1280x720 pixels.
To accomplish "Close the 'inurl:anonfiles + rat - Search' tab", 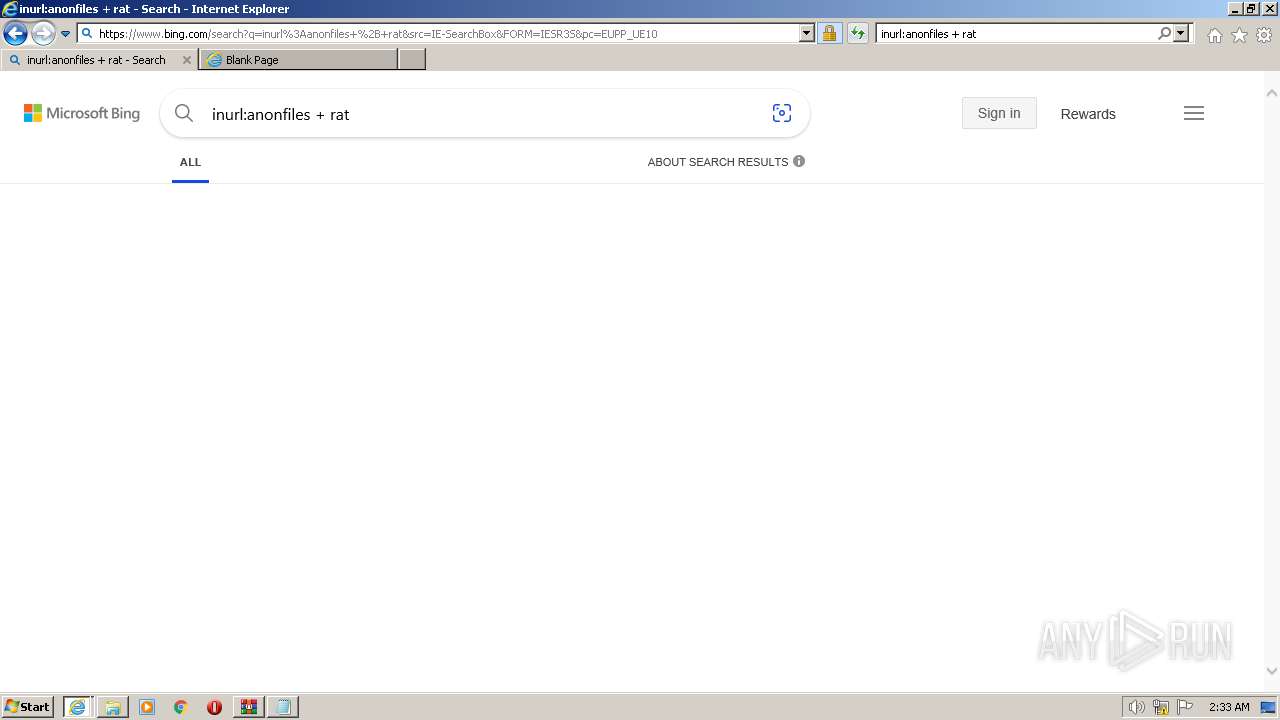I will pyautogui.click(x=186, y=60).
